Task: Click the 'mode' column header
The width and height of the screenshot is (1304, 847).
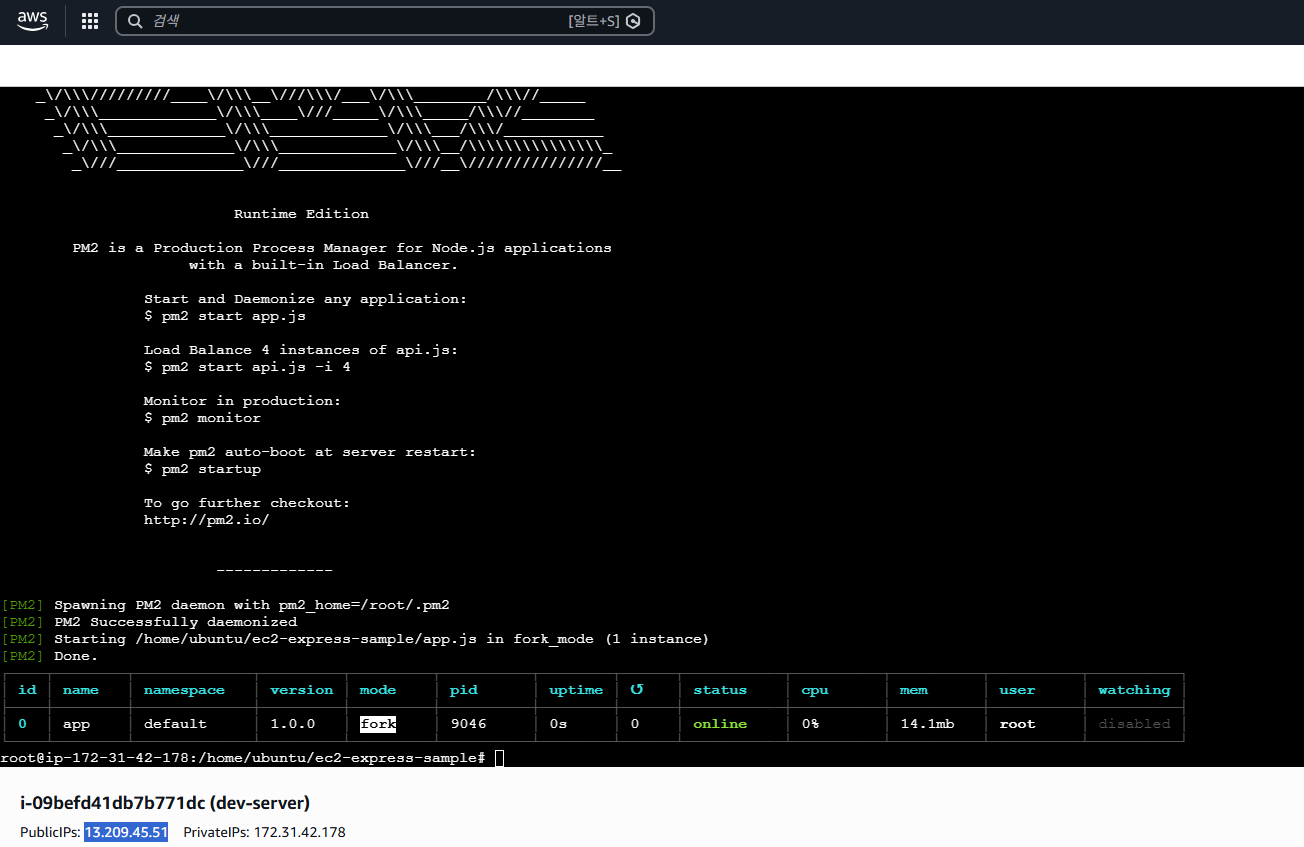Action: (378, 690)
